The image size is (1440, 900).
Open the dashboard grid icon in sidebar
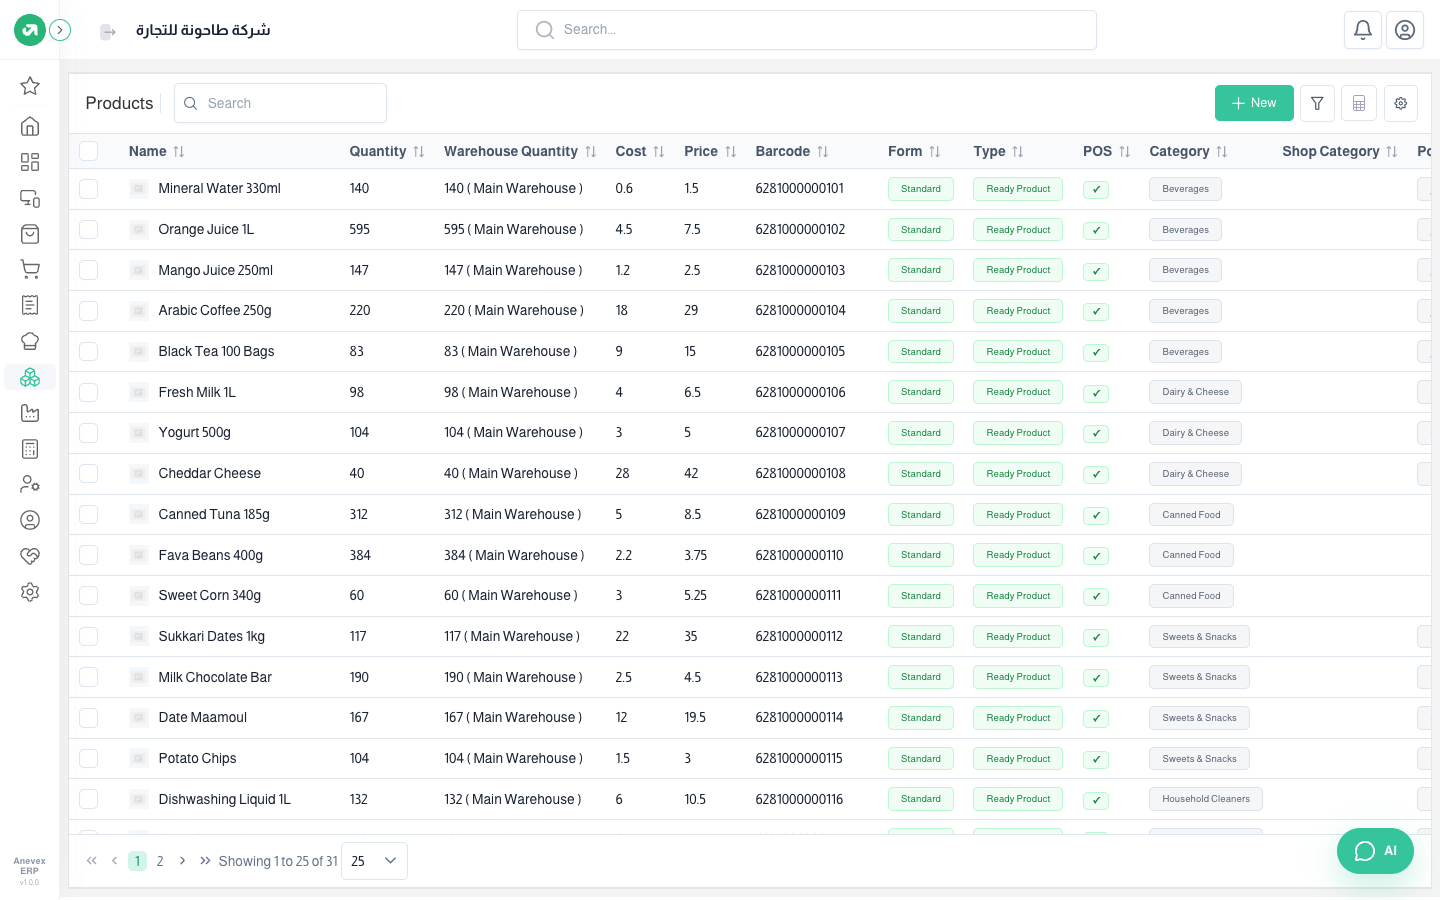tap(30, 162)
